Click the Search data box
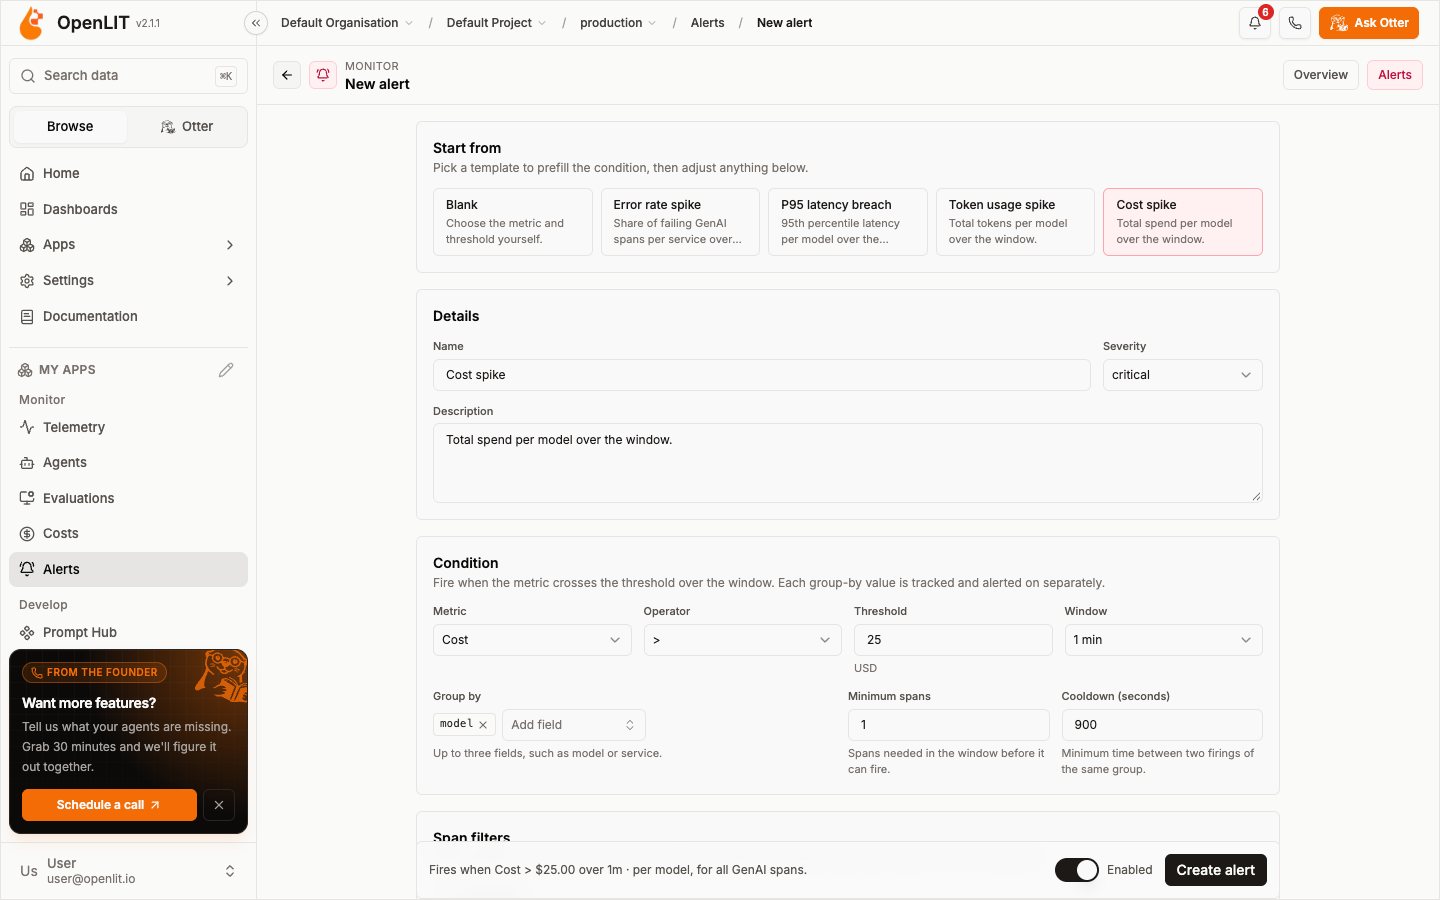 pyautogui.click(x=128, y=76)
